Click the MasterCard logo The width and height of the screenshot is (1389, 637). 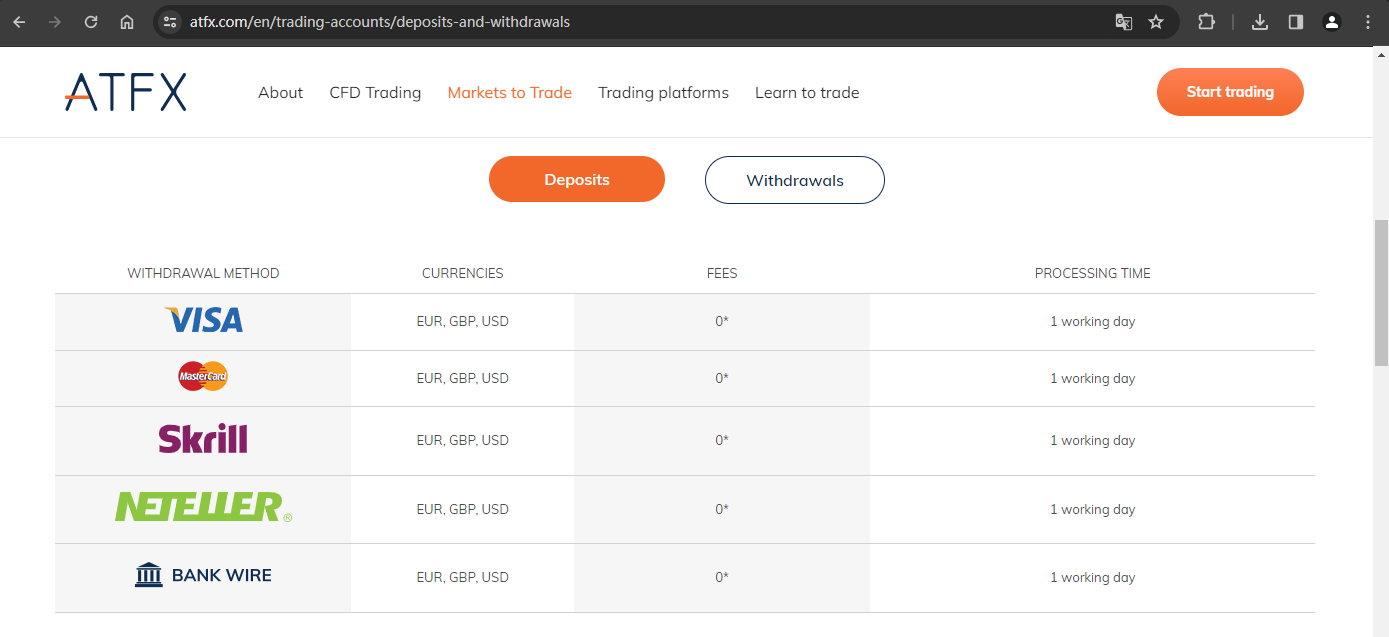click(x=203, y=376)
